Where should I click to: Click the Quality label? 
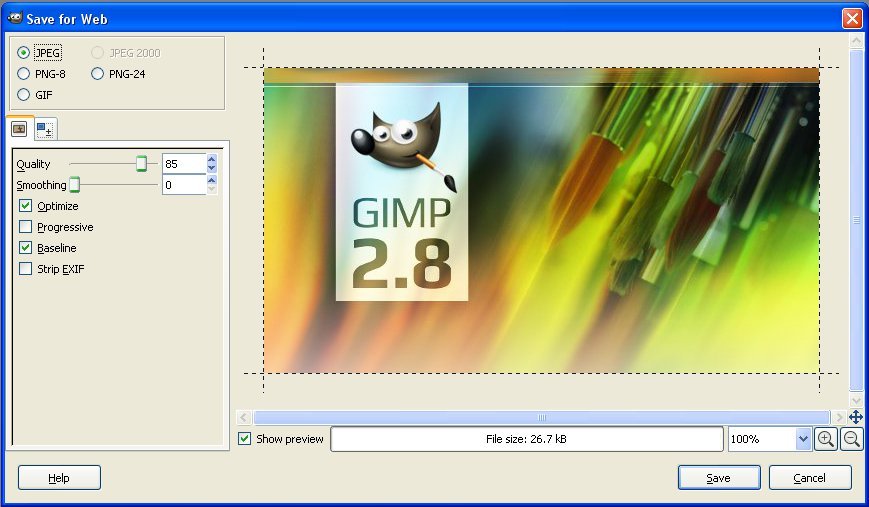tap(33, 164)
